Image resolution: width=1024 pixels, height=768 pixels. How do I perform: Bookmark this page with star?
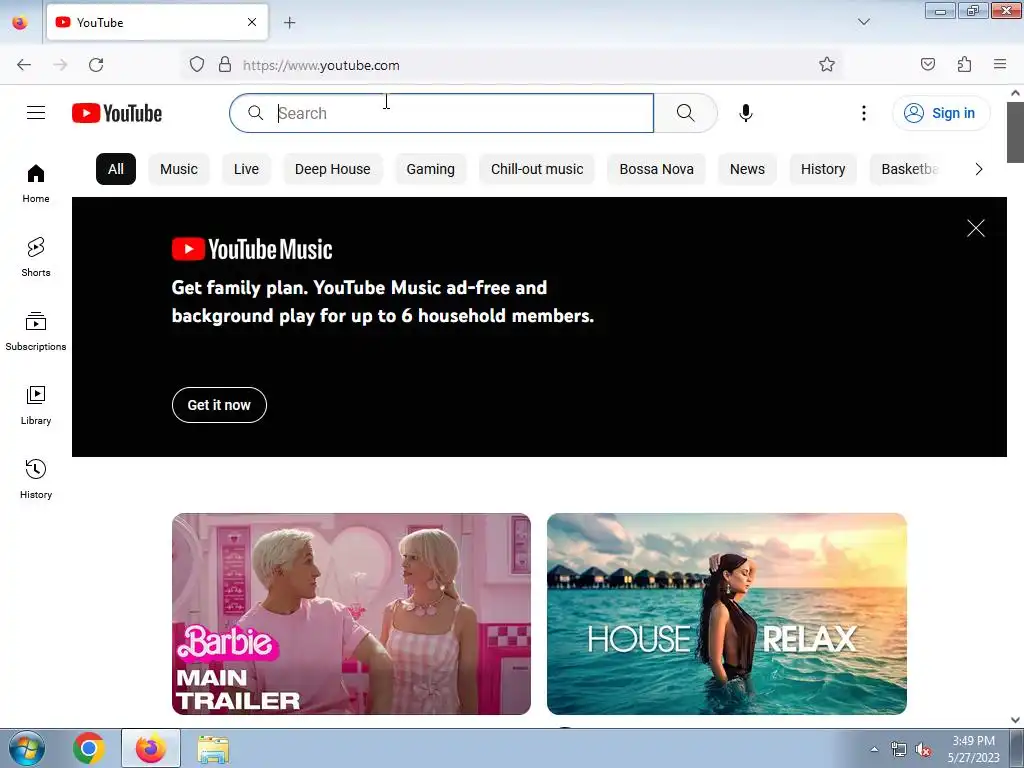pyautogui.click(x=827, y=64)
